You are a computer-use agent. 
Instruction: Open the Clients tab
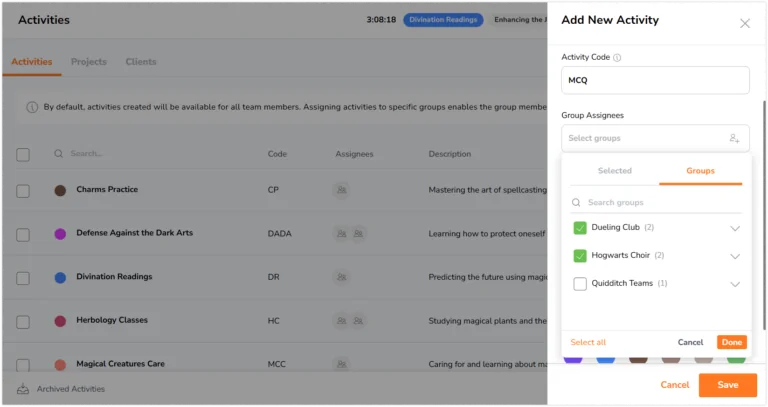pos(141,62)
